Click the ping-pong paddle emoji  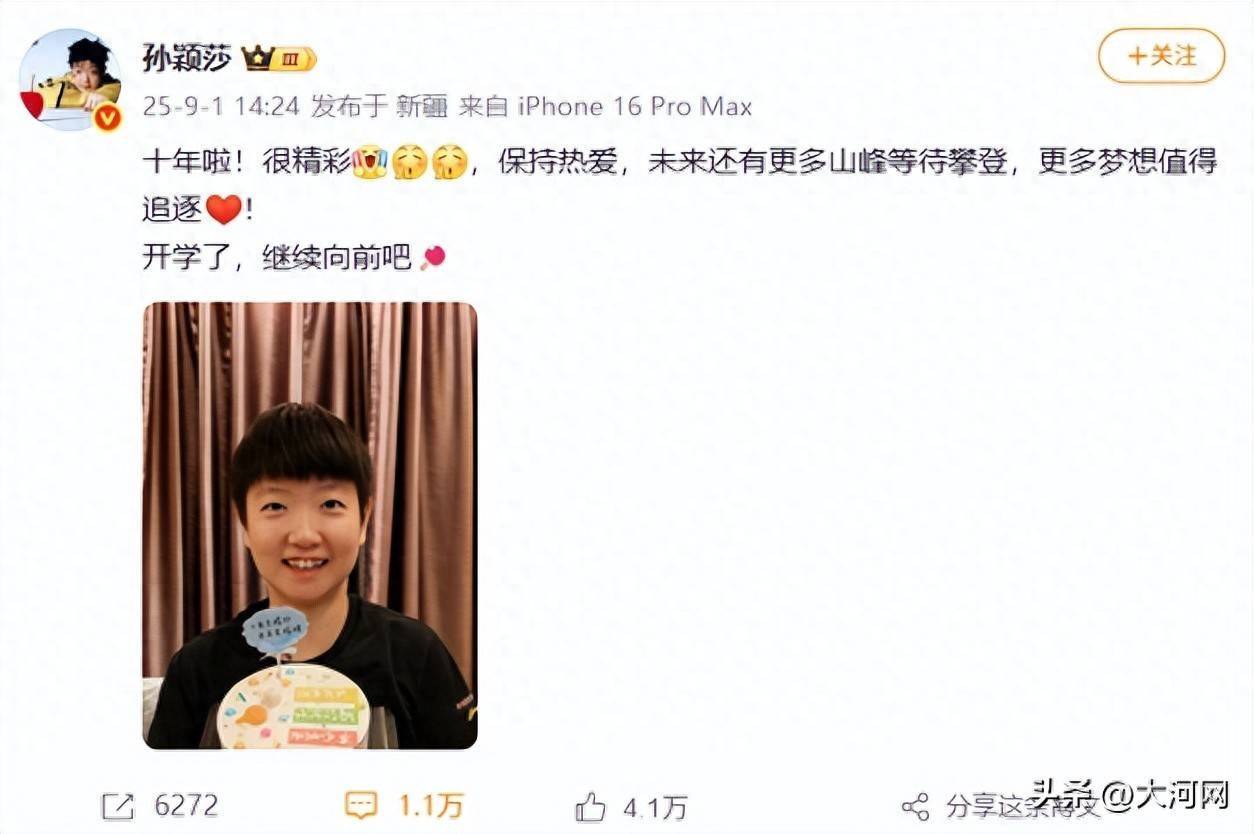[432, 258]
